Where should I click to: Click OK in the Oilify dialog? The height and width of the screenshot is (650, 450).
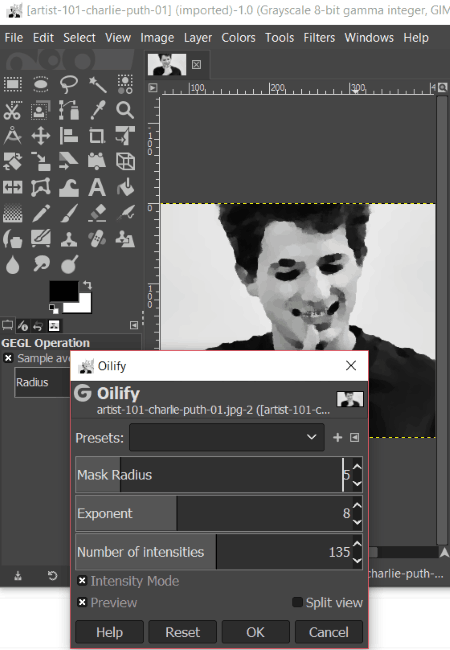coord(255,632)
